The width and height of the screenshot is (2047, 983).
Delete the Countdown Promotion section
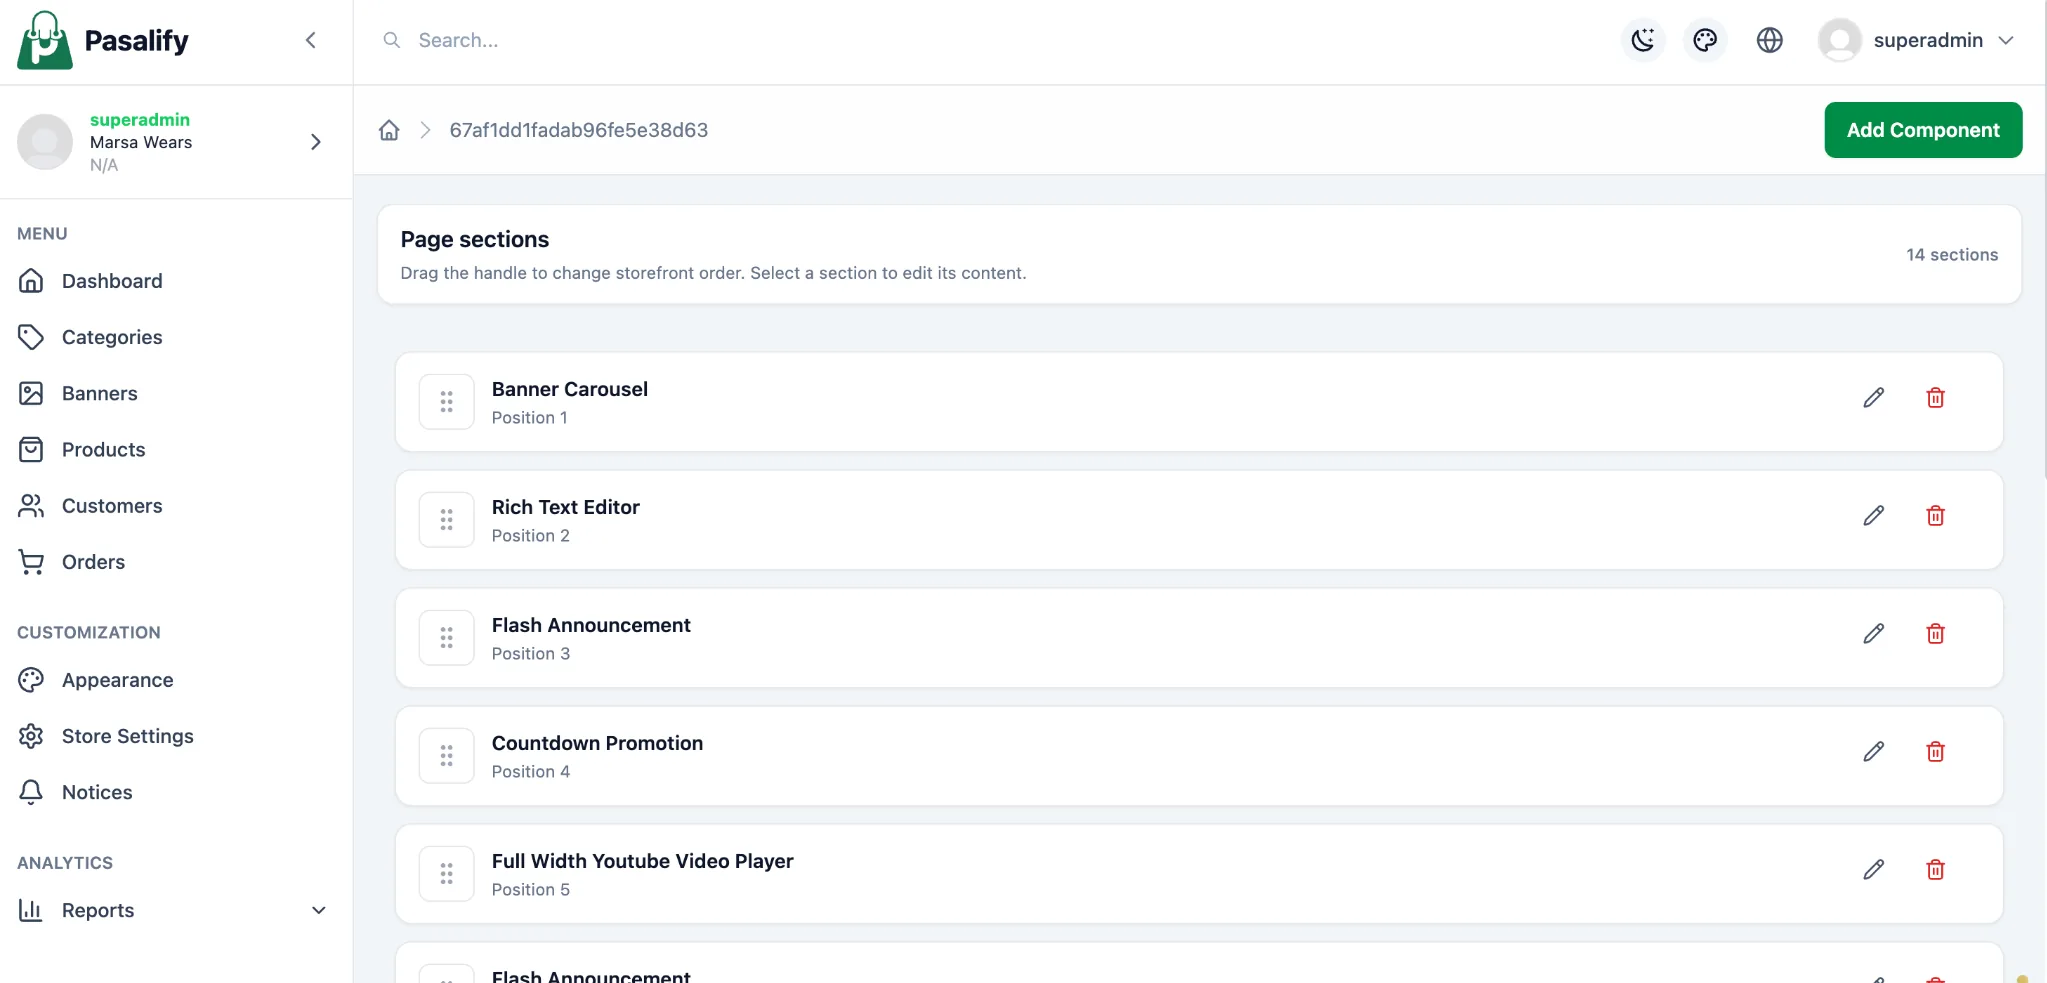(x=1935, y=752)
